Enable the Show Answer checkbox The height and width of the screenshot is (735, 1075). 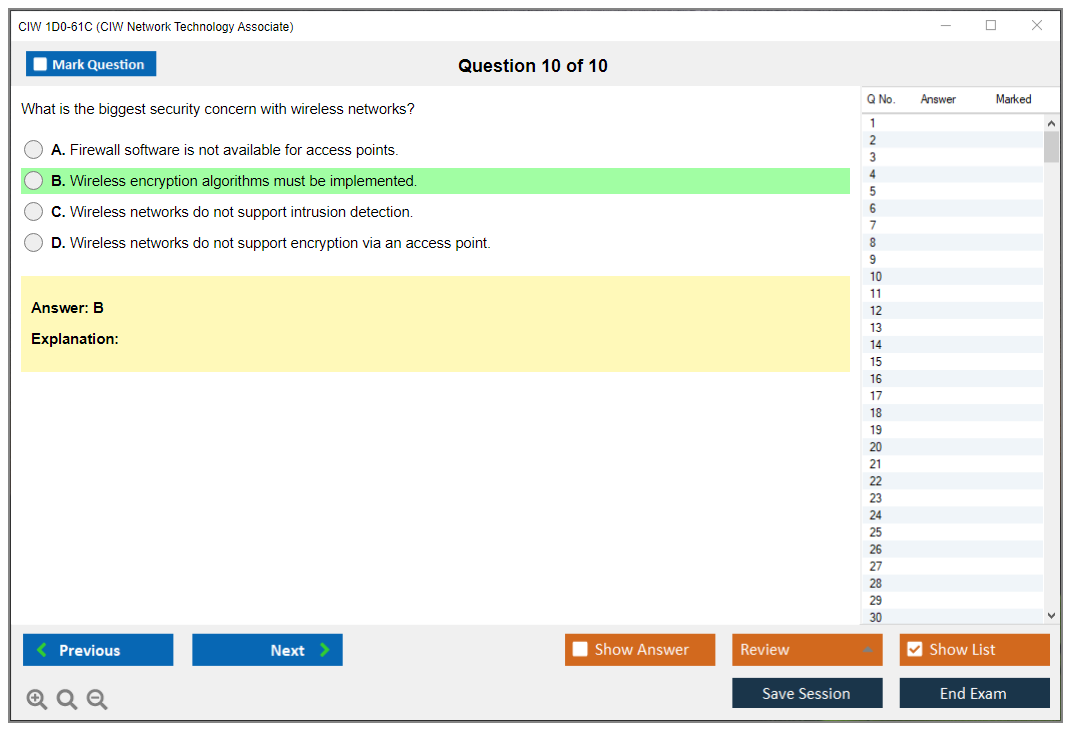(580, 650)
